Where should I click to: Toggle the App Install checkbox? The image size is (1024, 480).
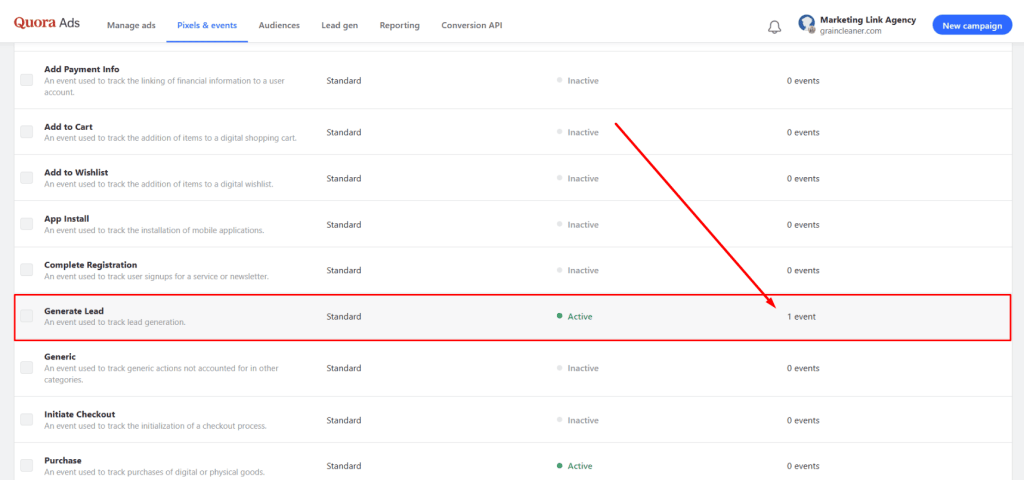pos(27,224)
